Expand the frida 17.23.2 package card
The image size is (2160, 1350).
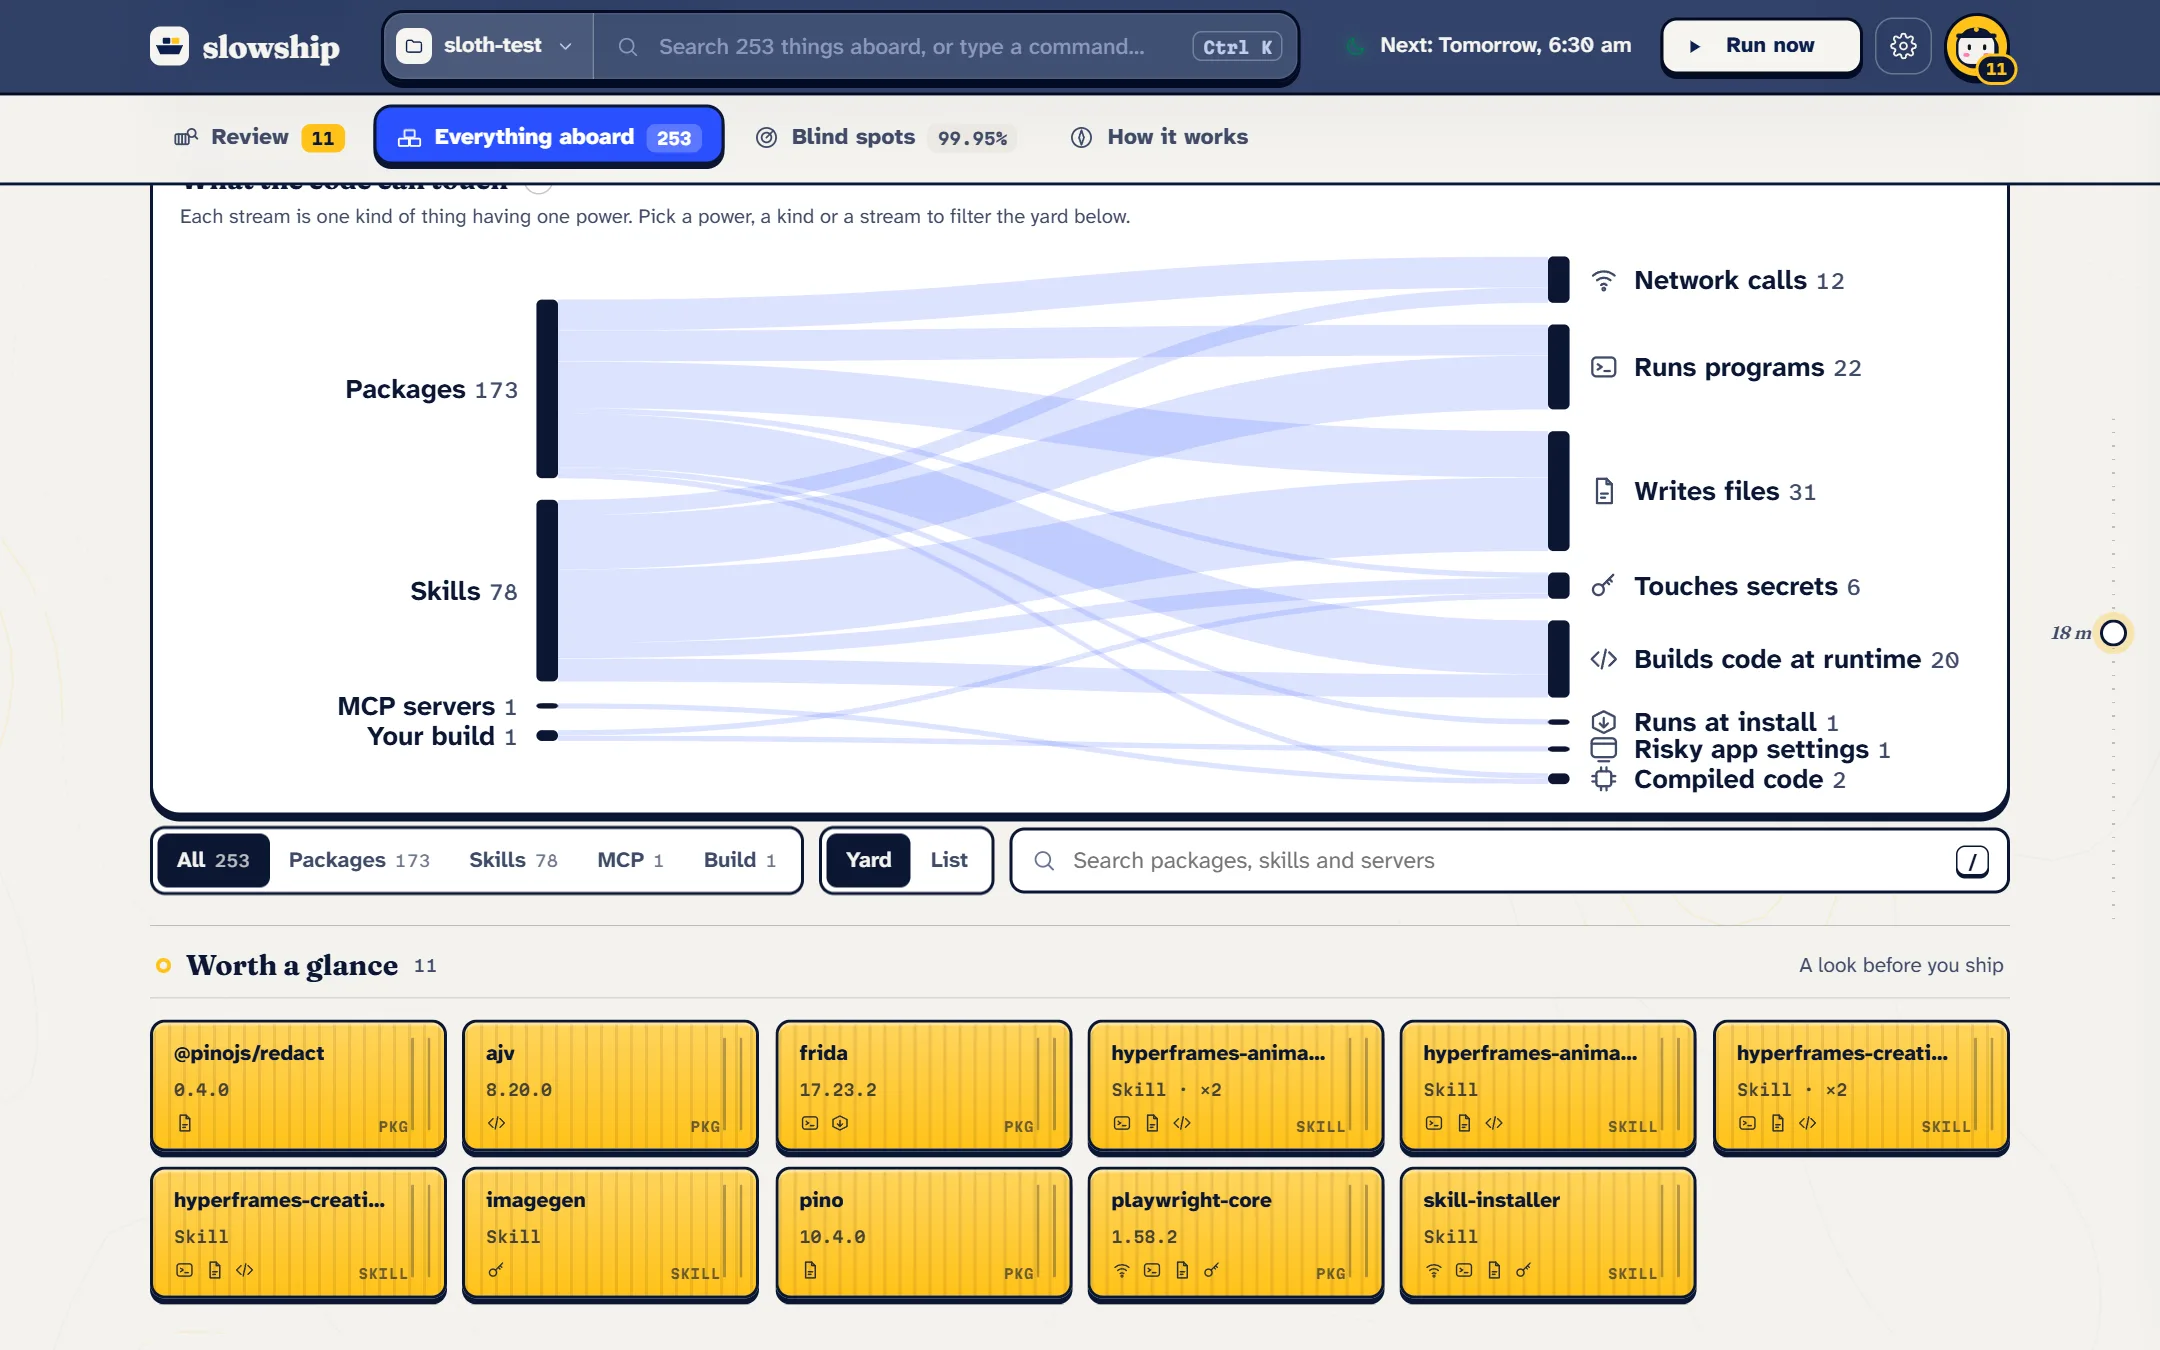point(923,1087)
